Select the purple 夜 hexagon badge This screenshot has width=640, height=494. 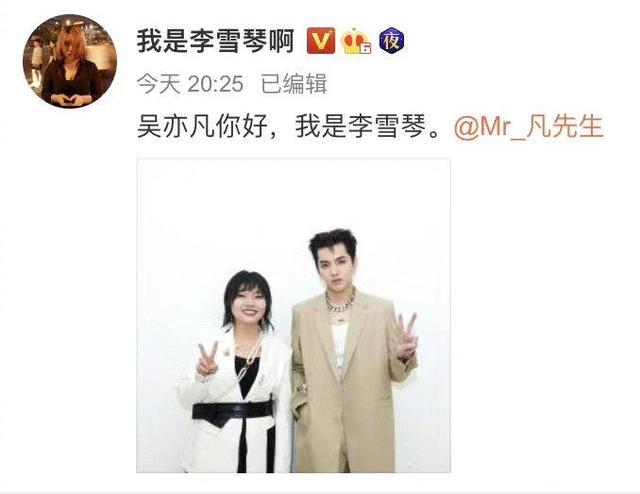coord(392,41)
